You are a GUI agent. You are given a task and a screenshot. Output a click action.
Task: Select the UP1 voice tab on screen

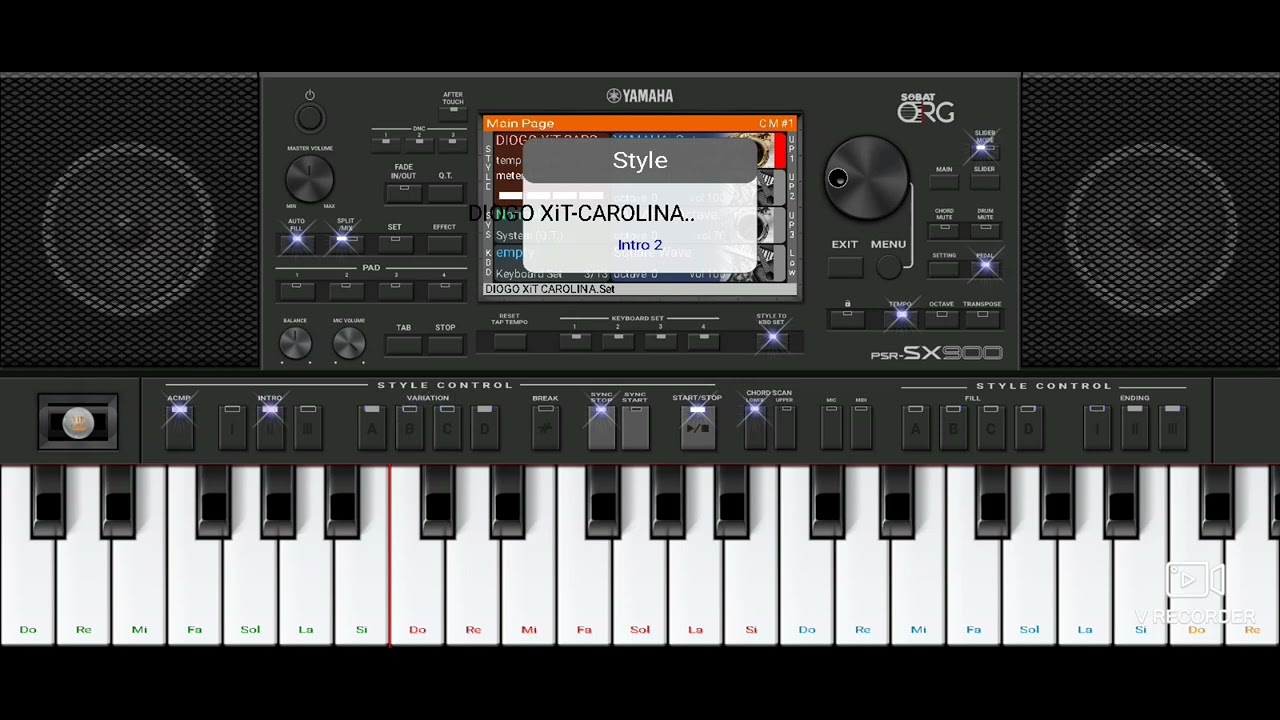point(791,150)
